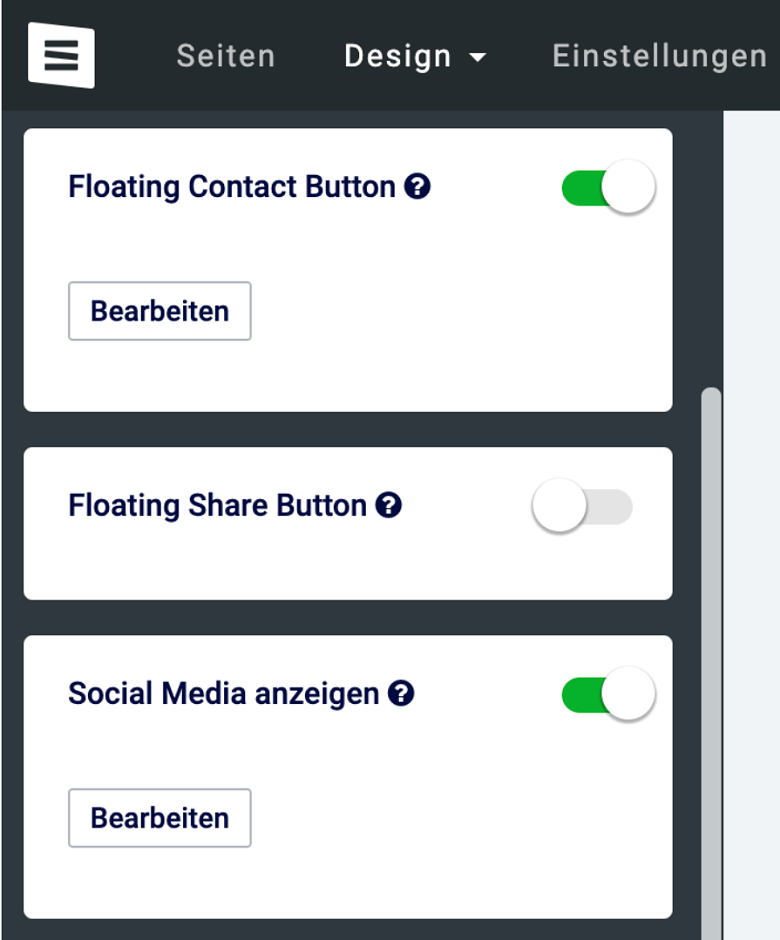Click the sidebar scrollbar thumb
Screen dimensions: 780x940
[x=711, y=659]
